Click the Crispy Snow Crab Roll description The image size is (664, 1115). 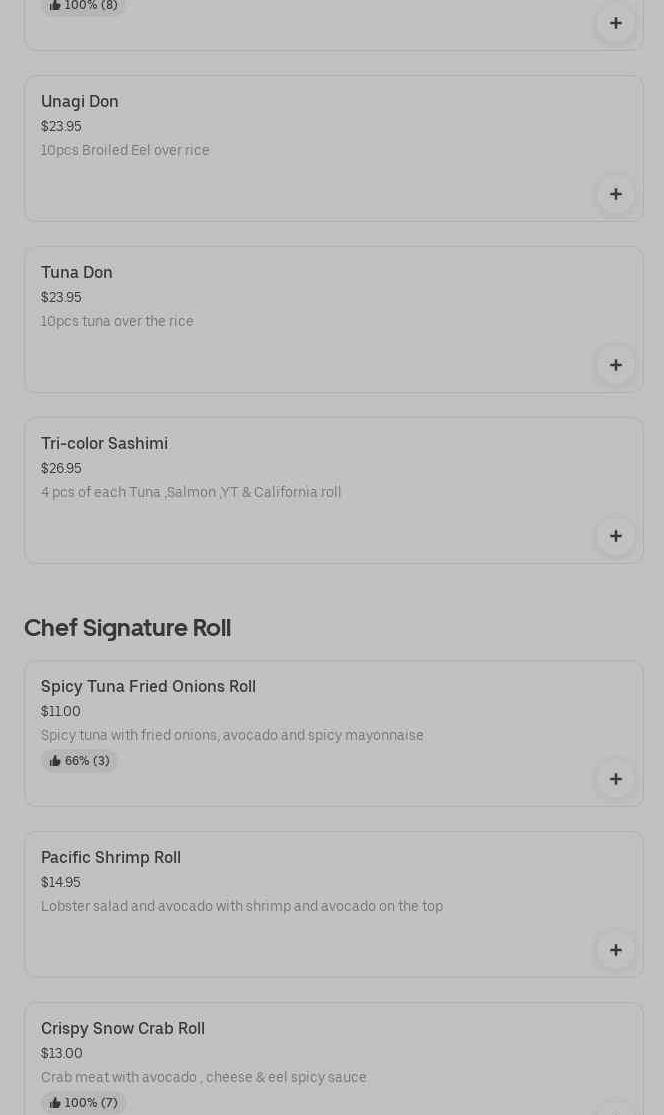(204, 1077)
